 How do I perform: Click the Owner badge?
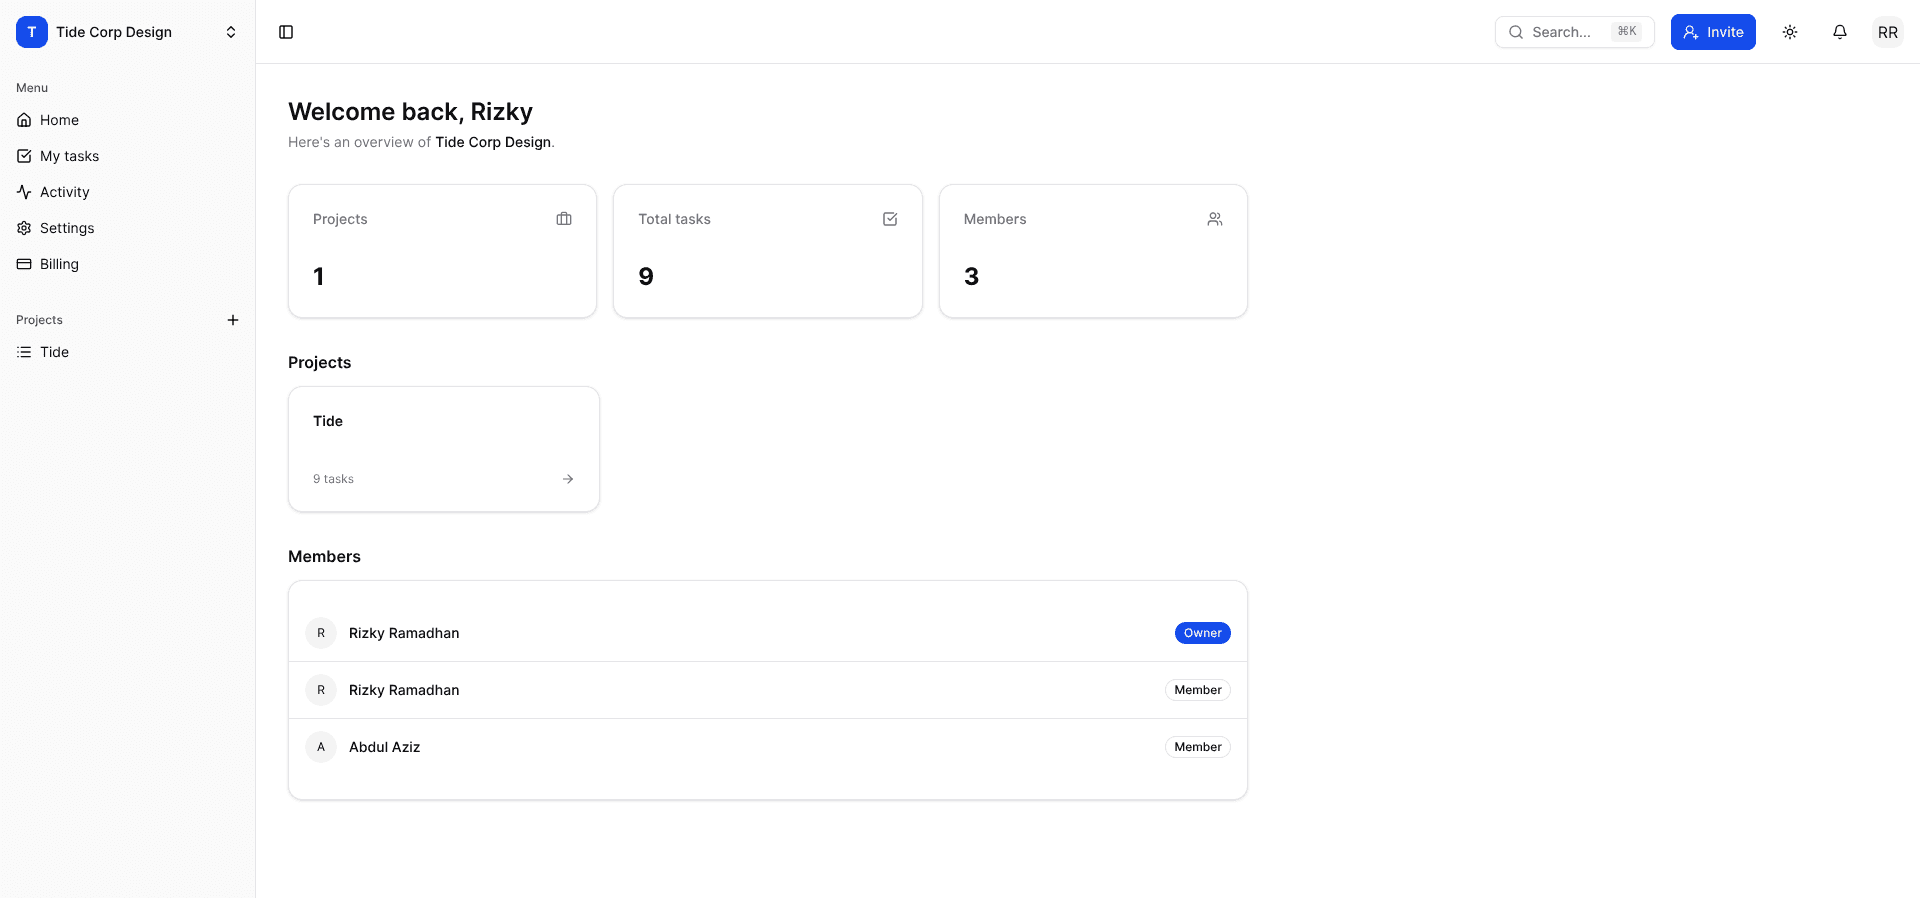pos(1202,633)
